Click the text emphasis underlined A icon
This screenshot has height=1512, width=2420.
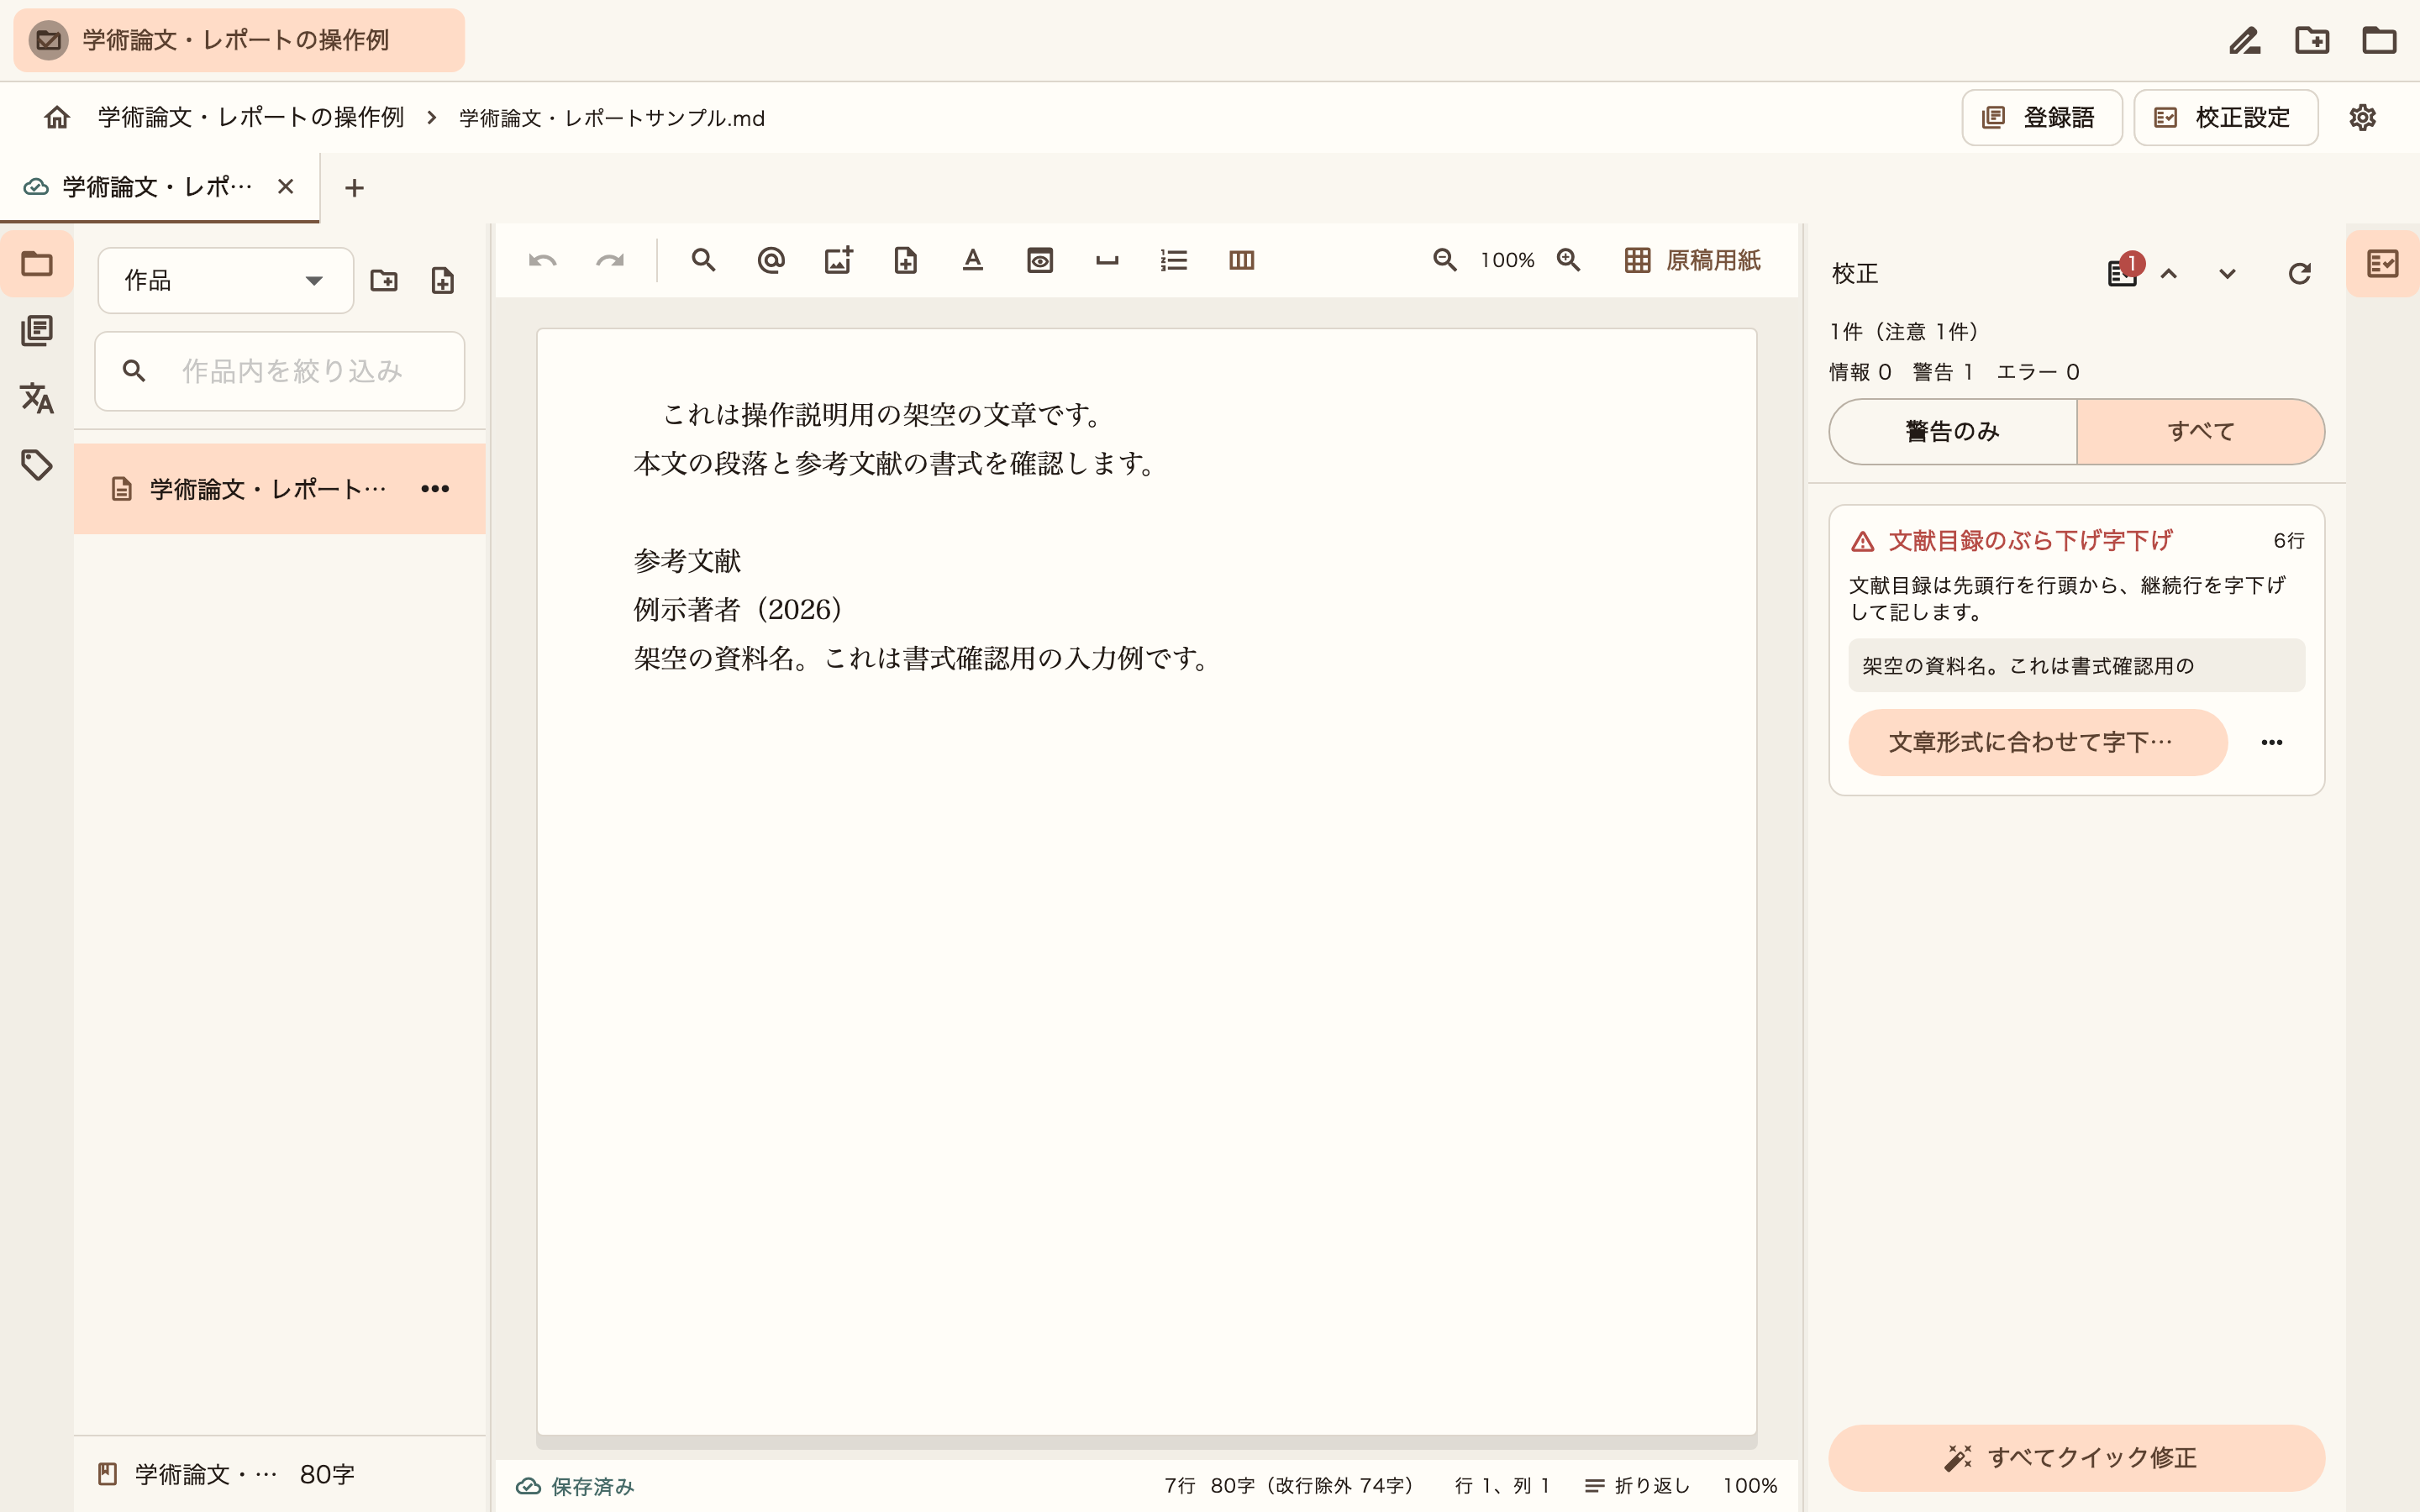point(972,261)
